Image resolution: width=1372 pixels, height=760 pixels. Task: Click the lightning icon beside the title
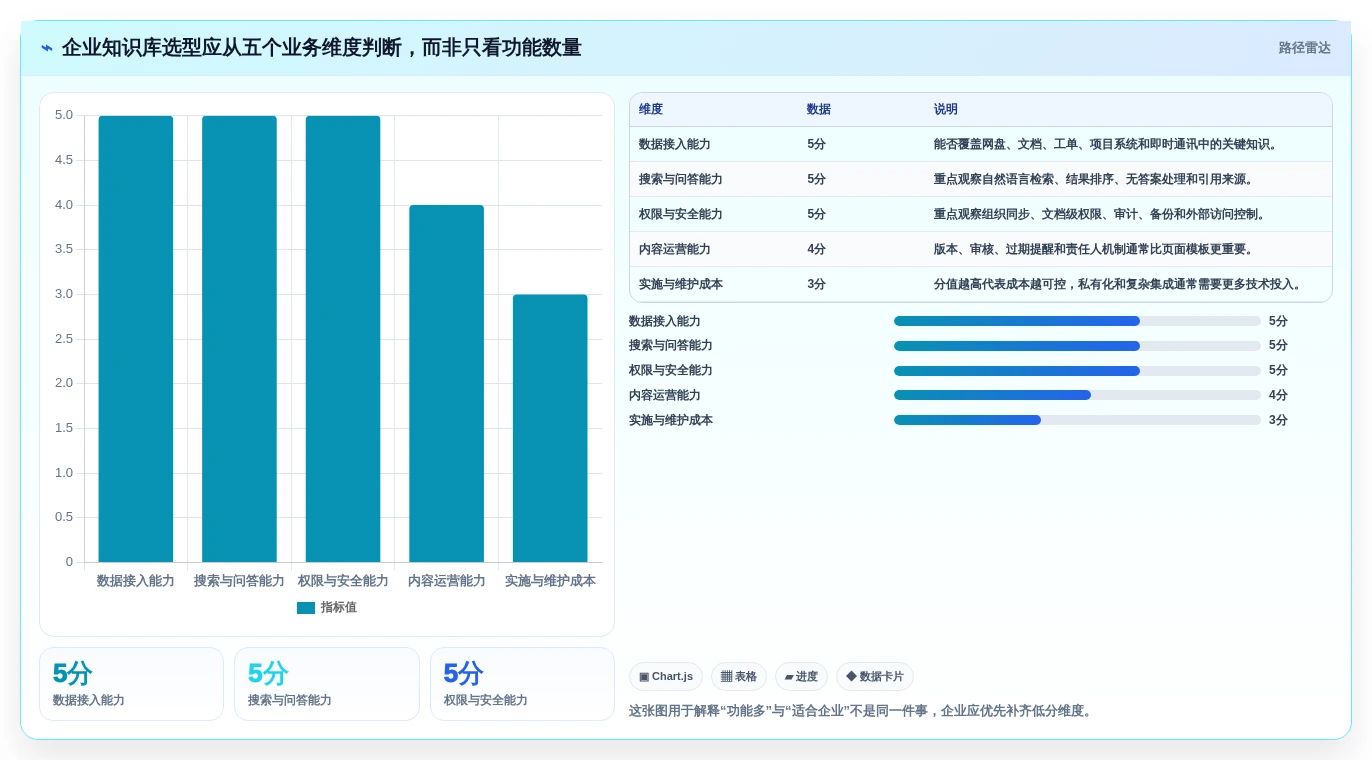47,48
